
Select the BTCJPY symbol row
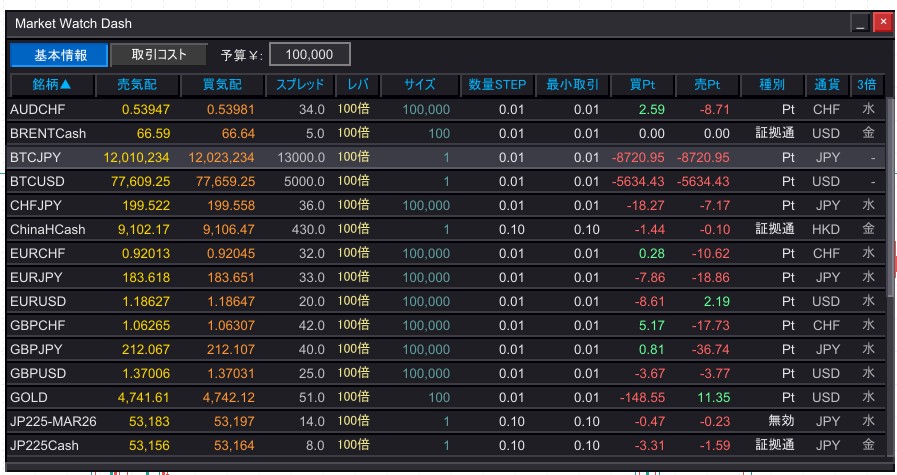point(36,157)
